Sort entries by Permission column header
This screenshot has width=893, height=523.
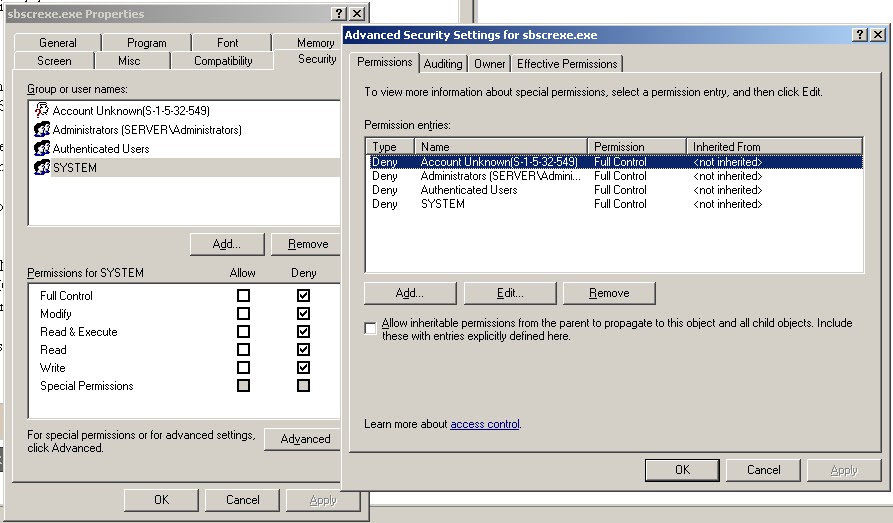pyautogui.click(x=637, y=146)
